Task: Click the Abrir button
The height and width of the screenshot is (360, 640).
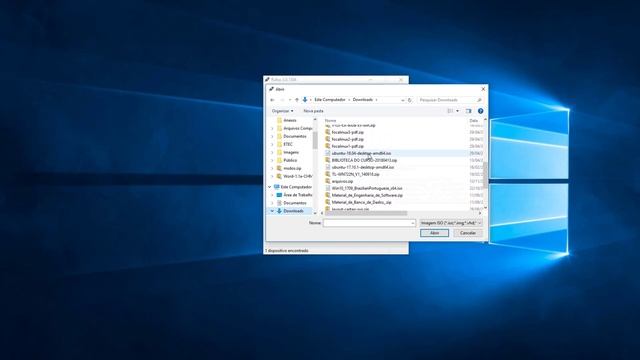Action: (434, 233)
